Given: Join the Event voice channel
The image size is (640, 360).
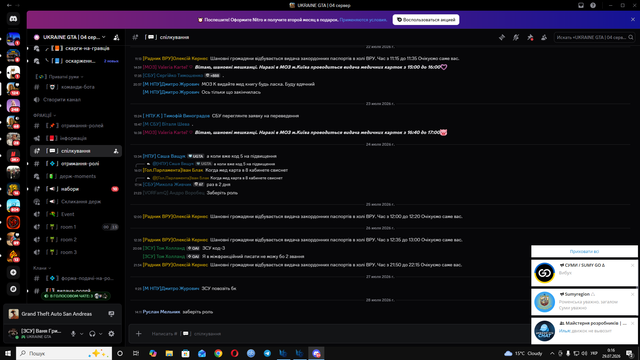Looking at the screenshot, I should pyautogui.click(x=76, y=214).
